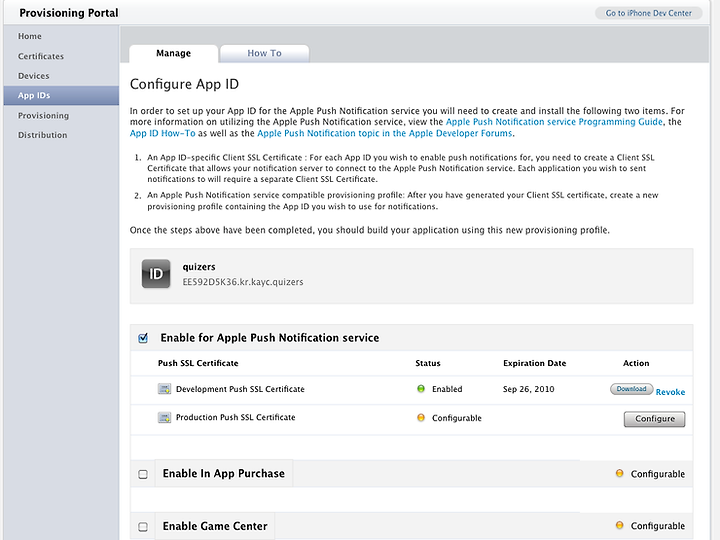Download the Development Push SSL Certificate
Viewport: 720px width, 540px height.
pos(631,389)
